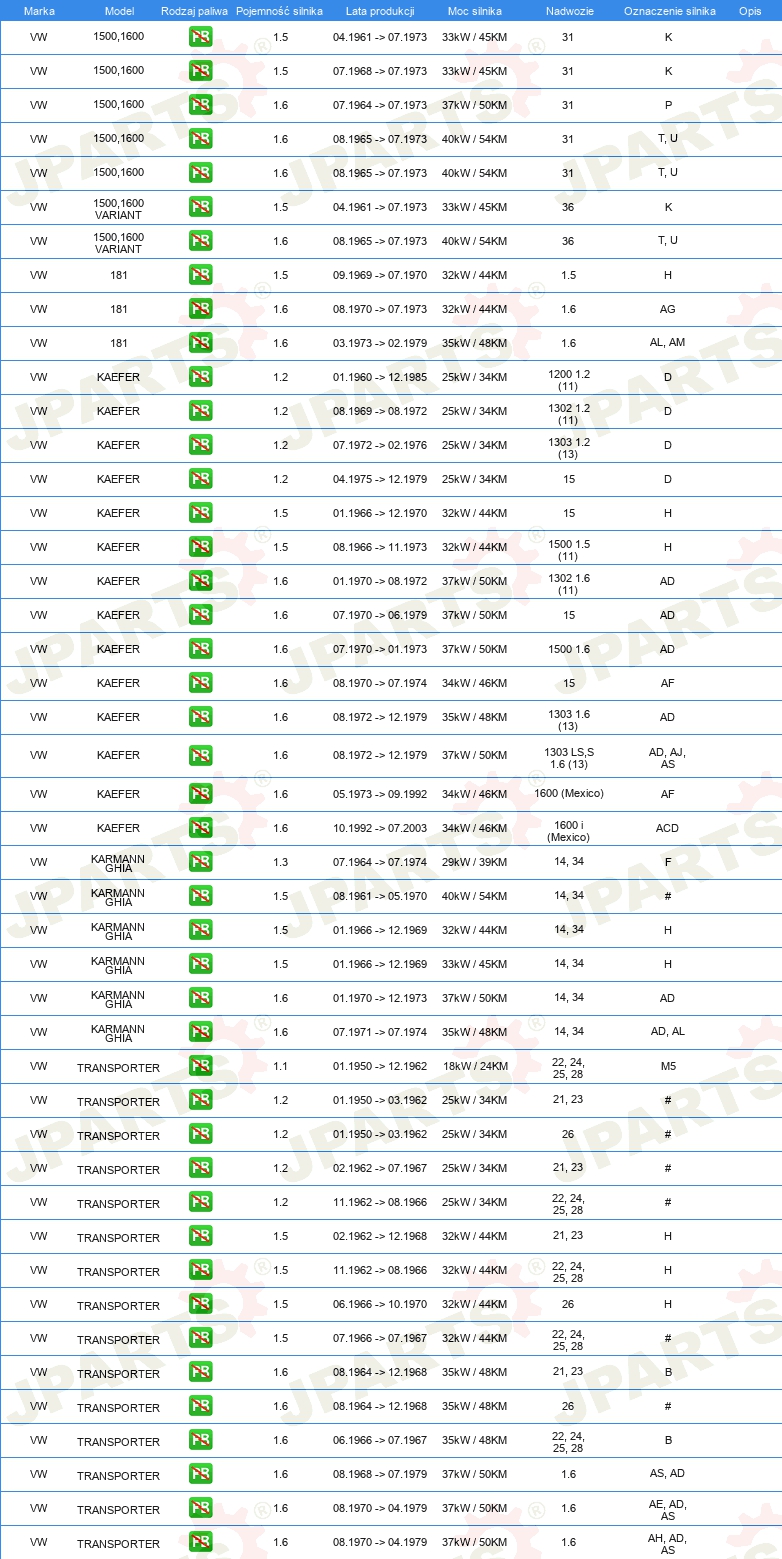Screen dimensions: 782x1559
Task: Click fuel icon for KAEFER 1500 1.6 row
Action: (x=200, y=649)
